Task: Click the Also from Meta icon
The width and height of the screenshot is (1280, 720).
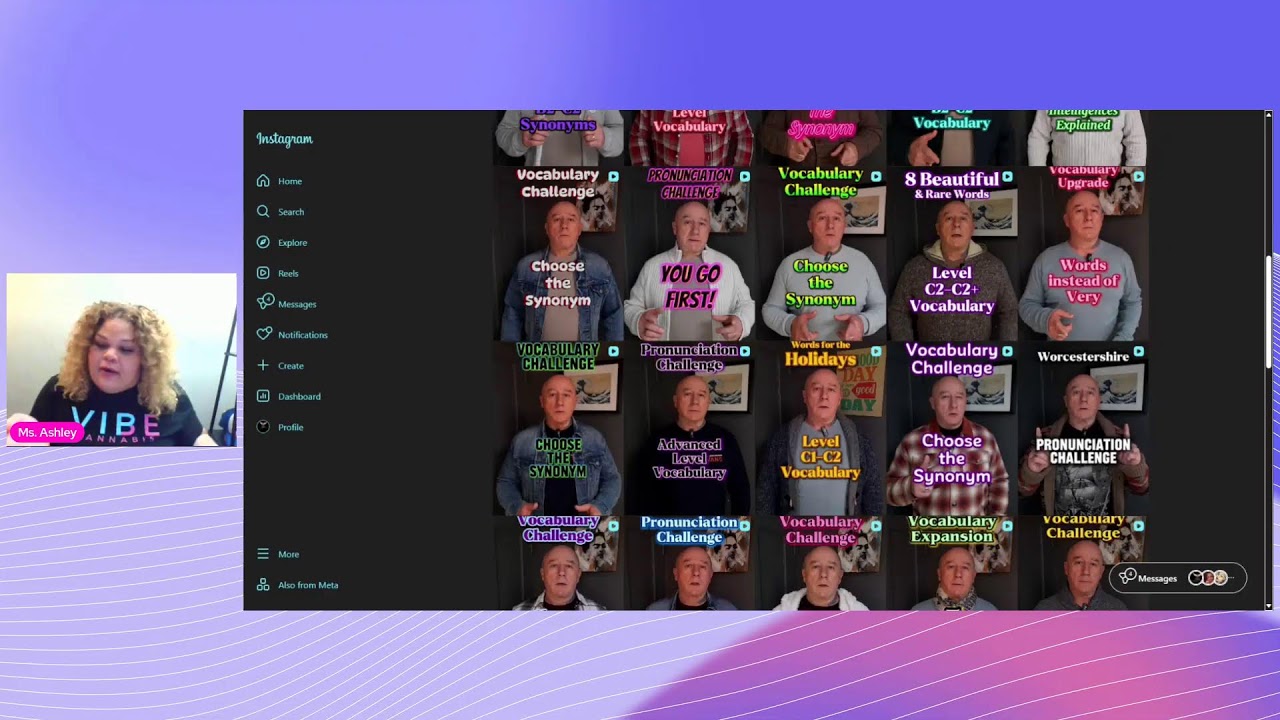Action: pos(263,585)
